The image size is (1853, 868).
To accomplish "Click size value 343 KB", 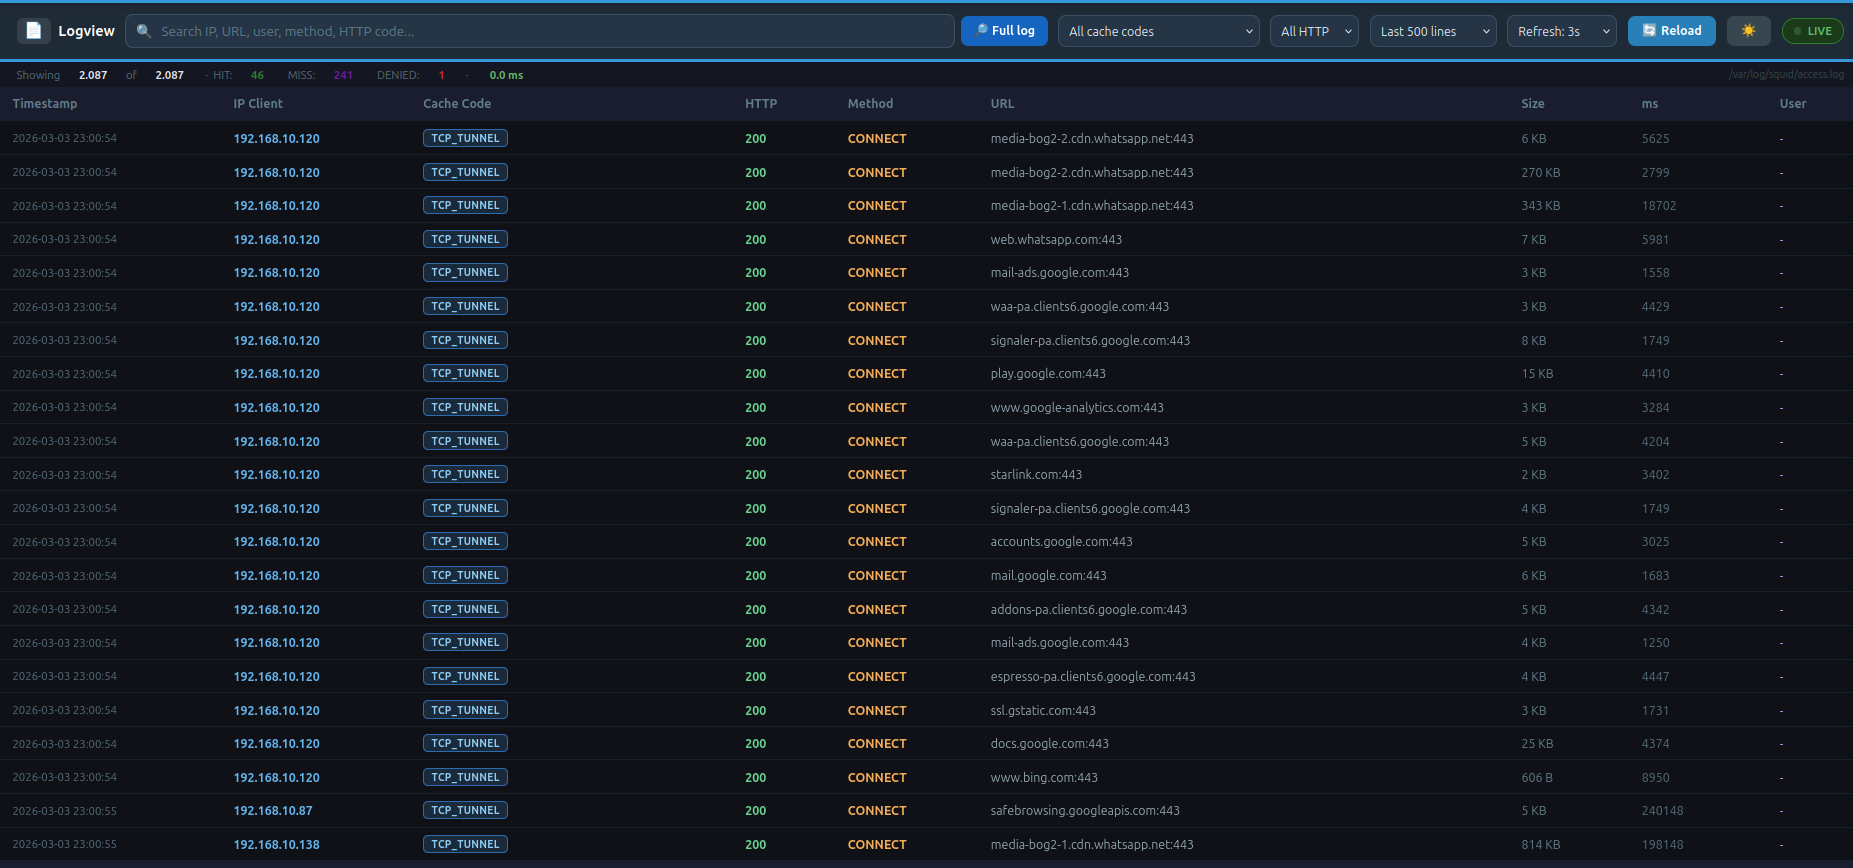I will click(1540, 206).
